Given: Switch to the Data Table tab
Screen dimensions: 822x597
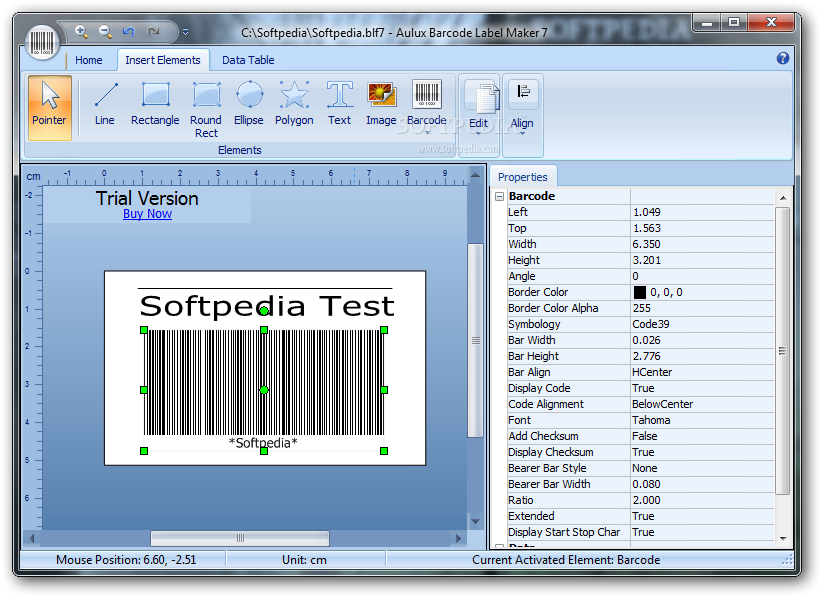Looking at the screenshot, I should coord(248,60).
